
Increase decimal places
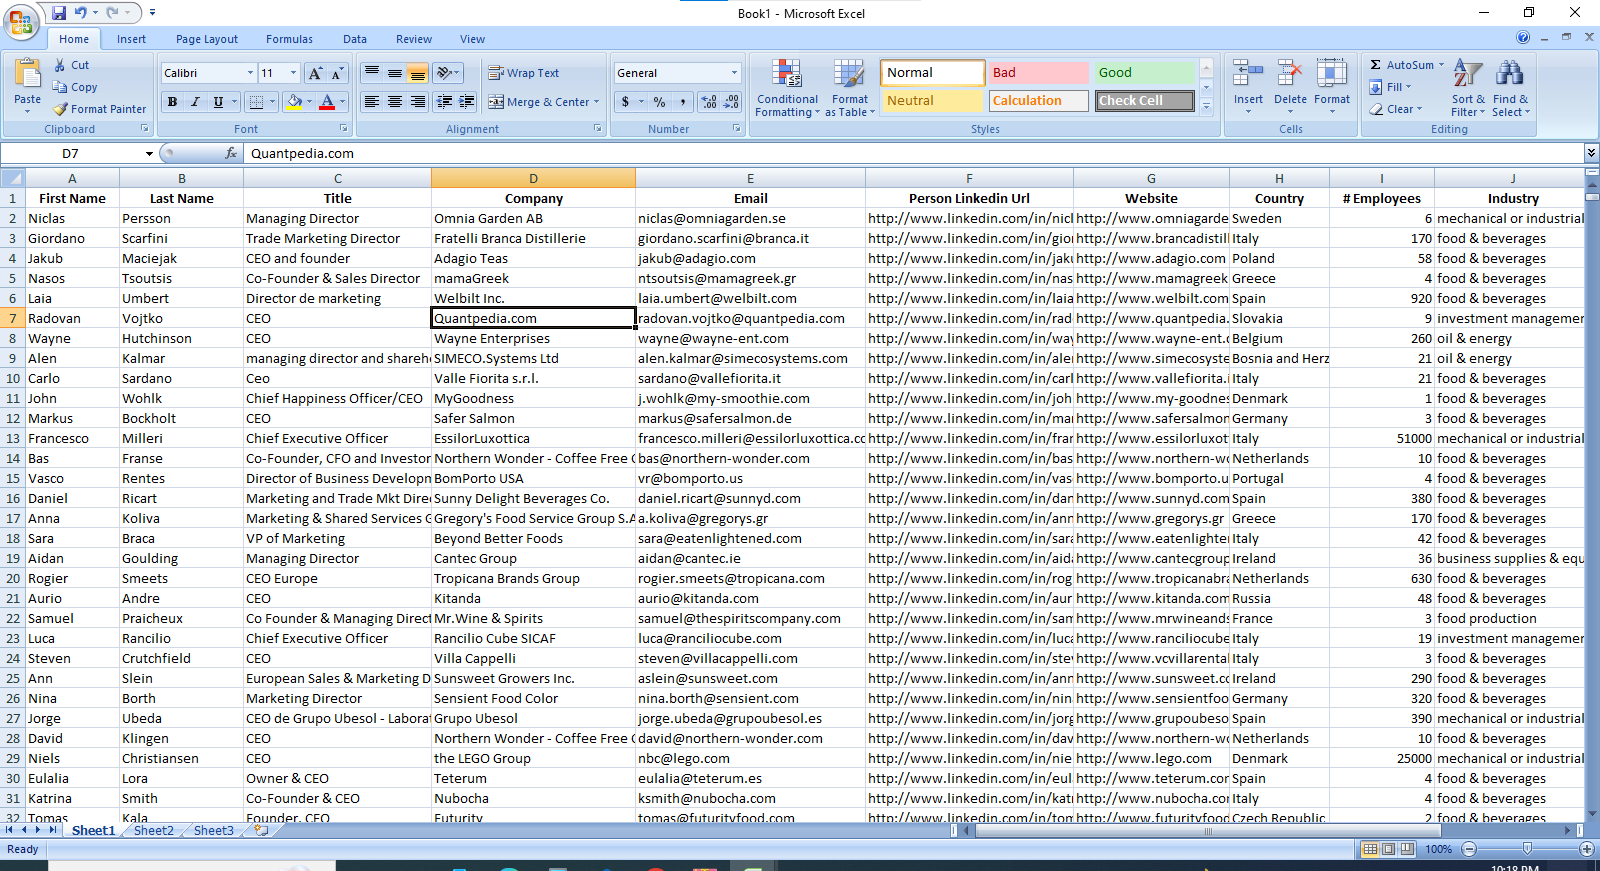[x=709, y=102]
